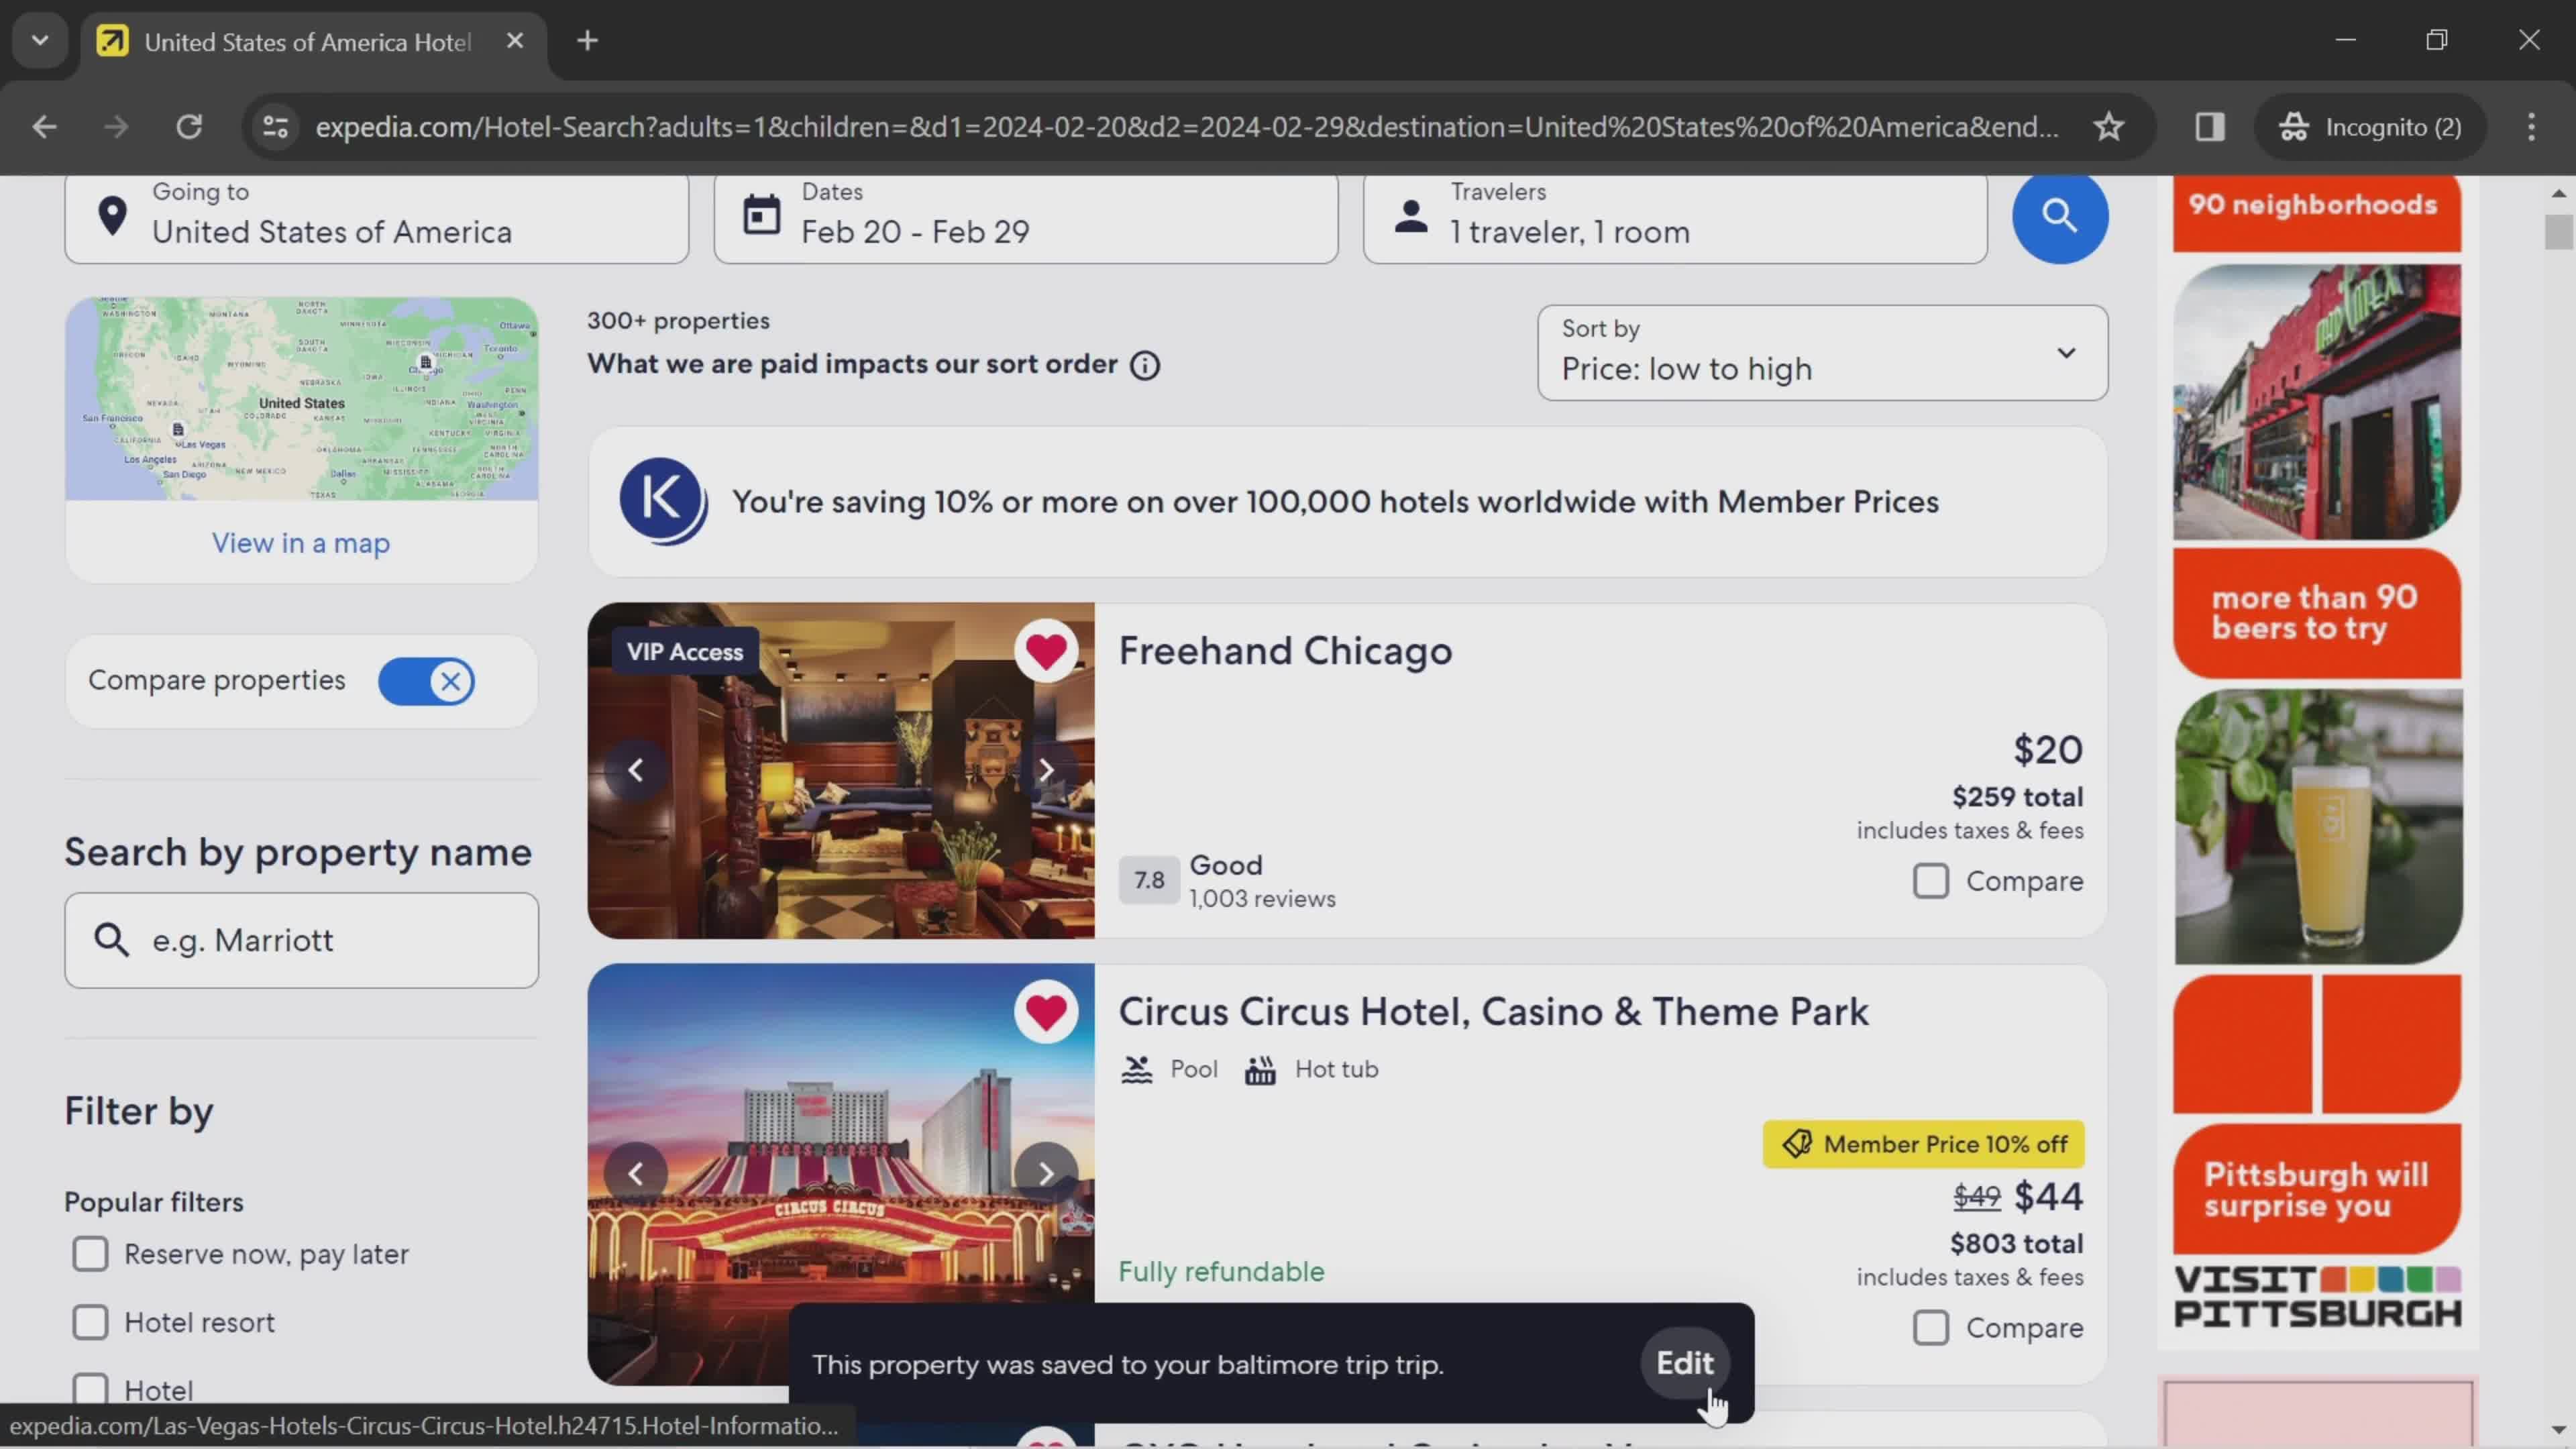This screenshot has width=2576, height=1449.
Task: Click the Member Price 10% off tag
Action: click(1923, 1144)
